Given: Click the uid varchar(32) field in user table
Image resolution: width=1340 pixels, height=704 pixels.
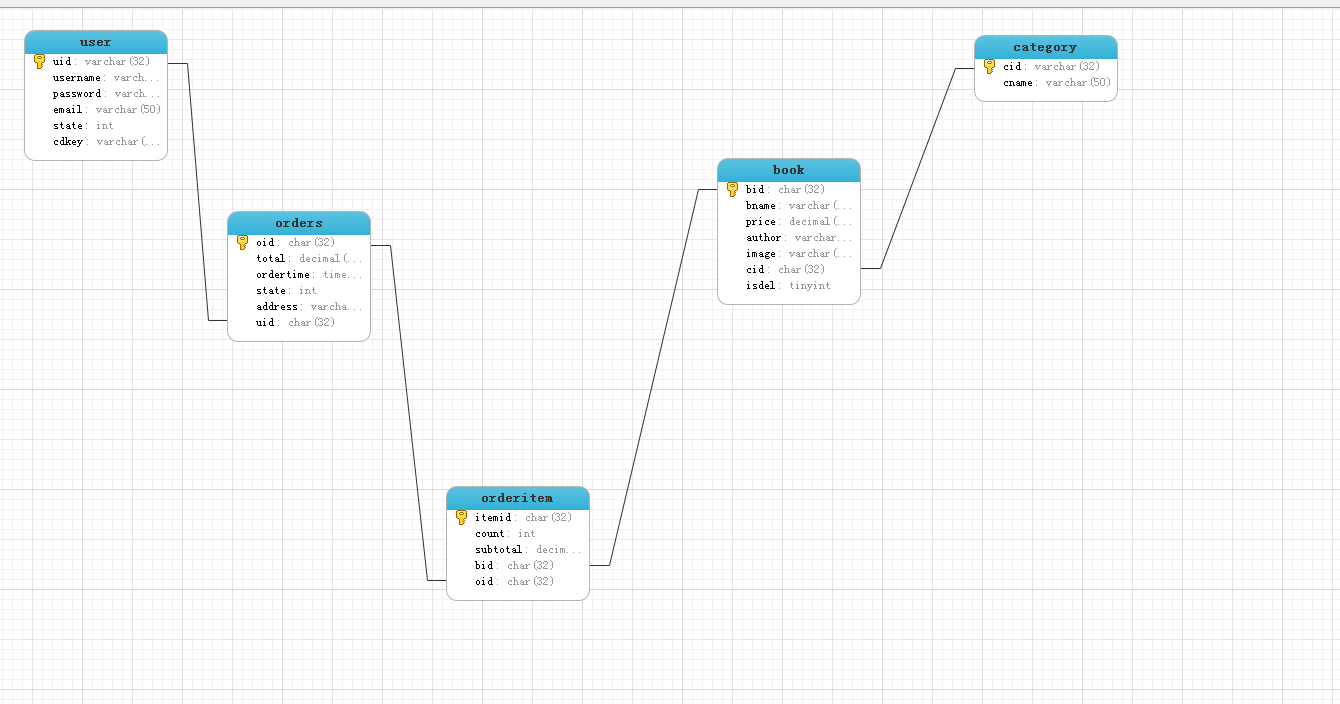Looking at the screenshot, I should pos(101,61).
